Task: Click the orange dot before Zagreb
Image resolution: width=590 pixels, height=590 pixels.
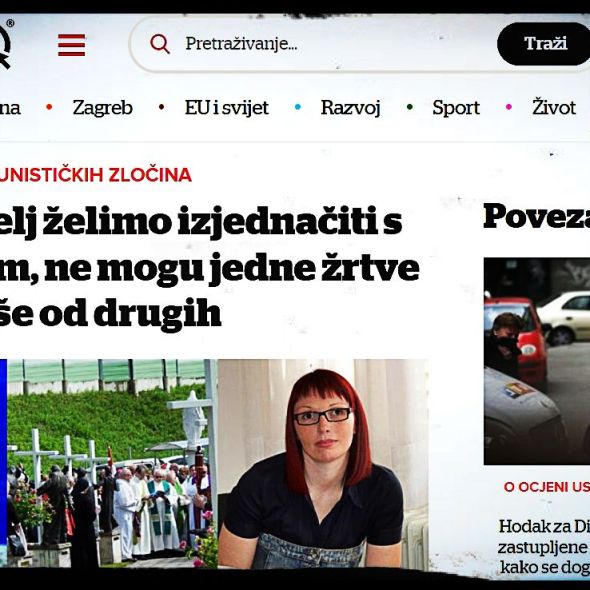Action: pyautogui.click(x=49, y=107)
